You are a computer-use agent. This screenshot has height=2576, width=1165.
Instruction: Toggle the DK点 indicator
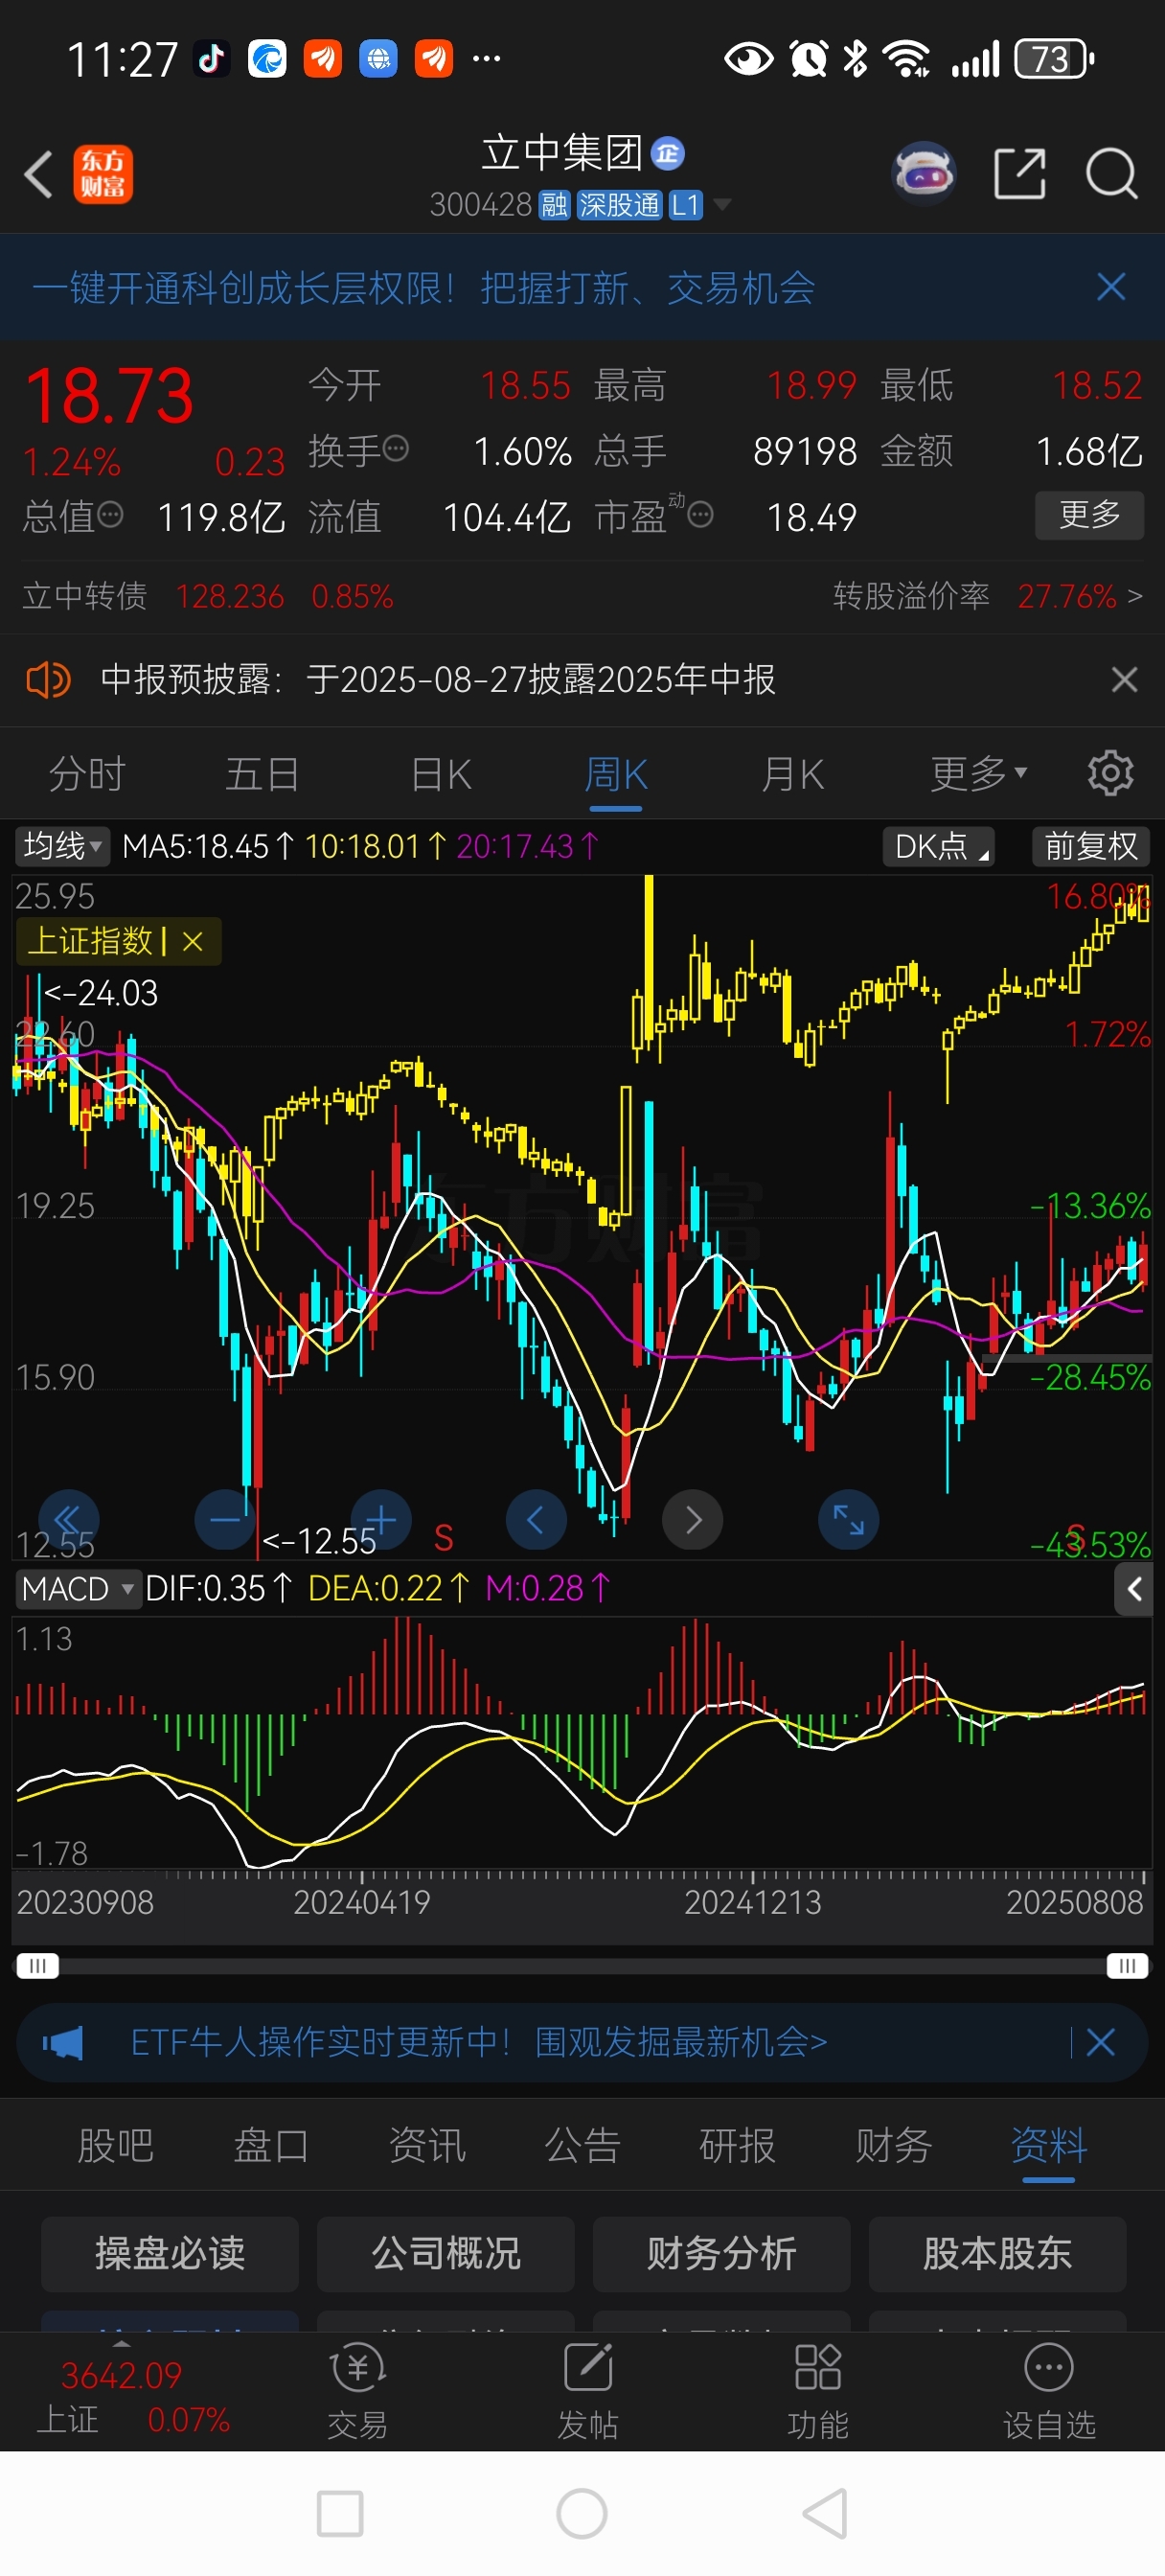pos(938,846)
